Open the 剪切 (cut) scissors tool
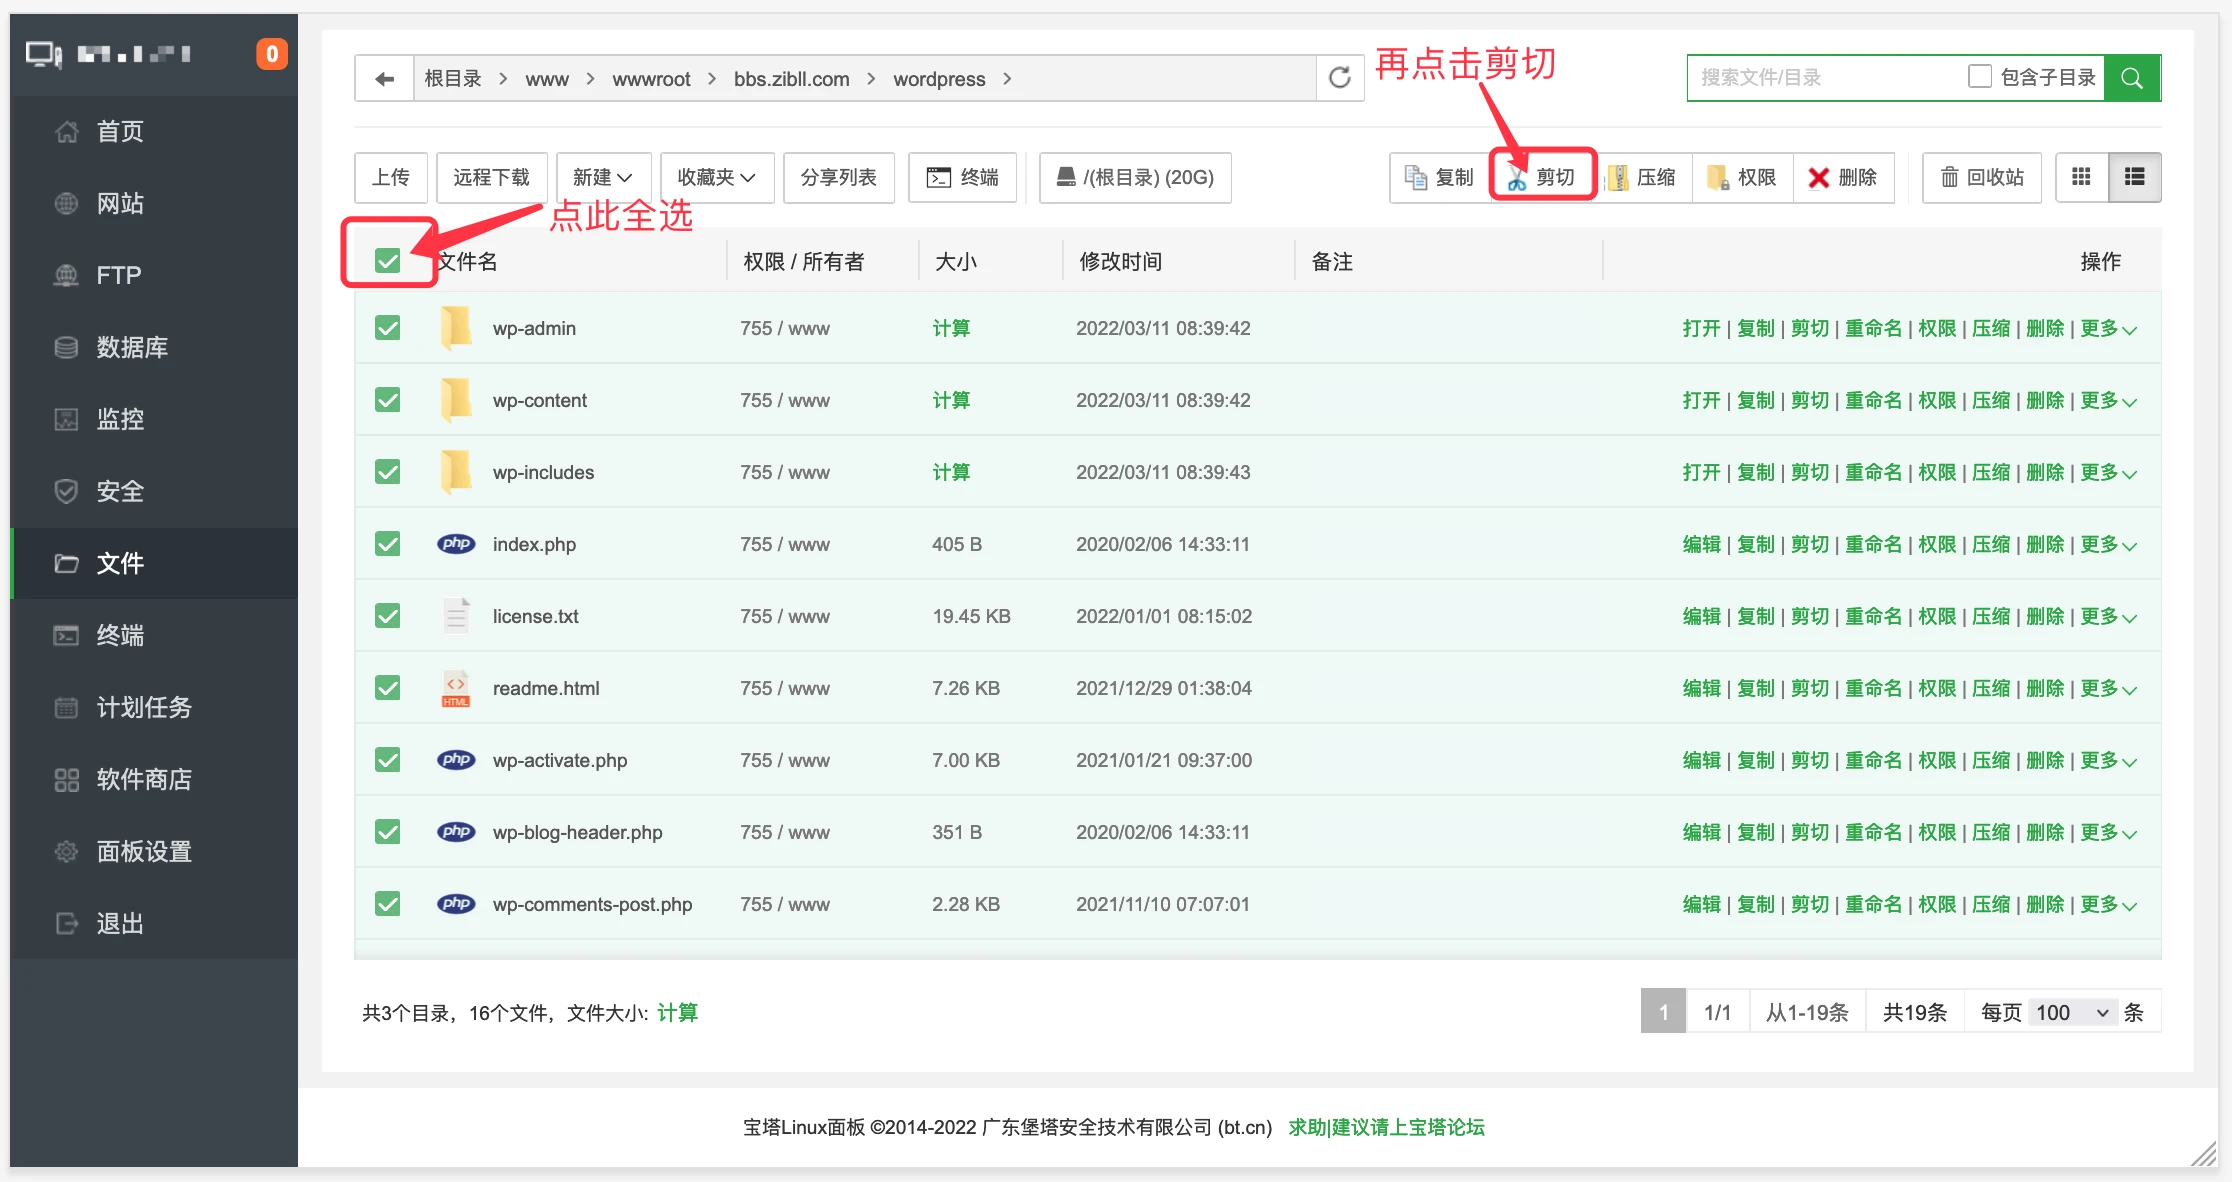This screenshot has height=1182, width=2232. [1542, 177]
